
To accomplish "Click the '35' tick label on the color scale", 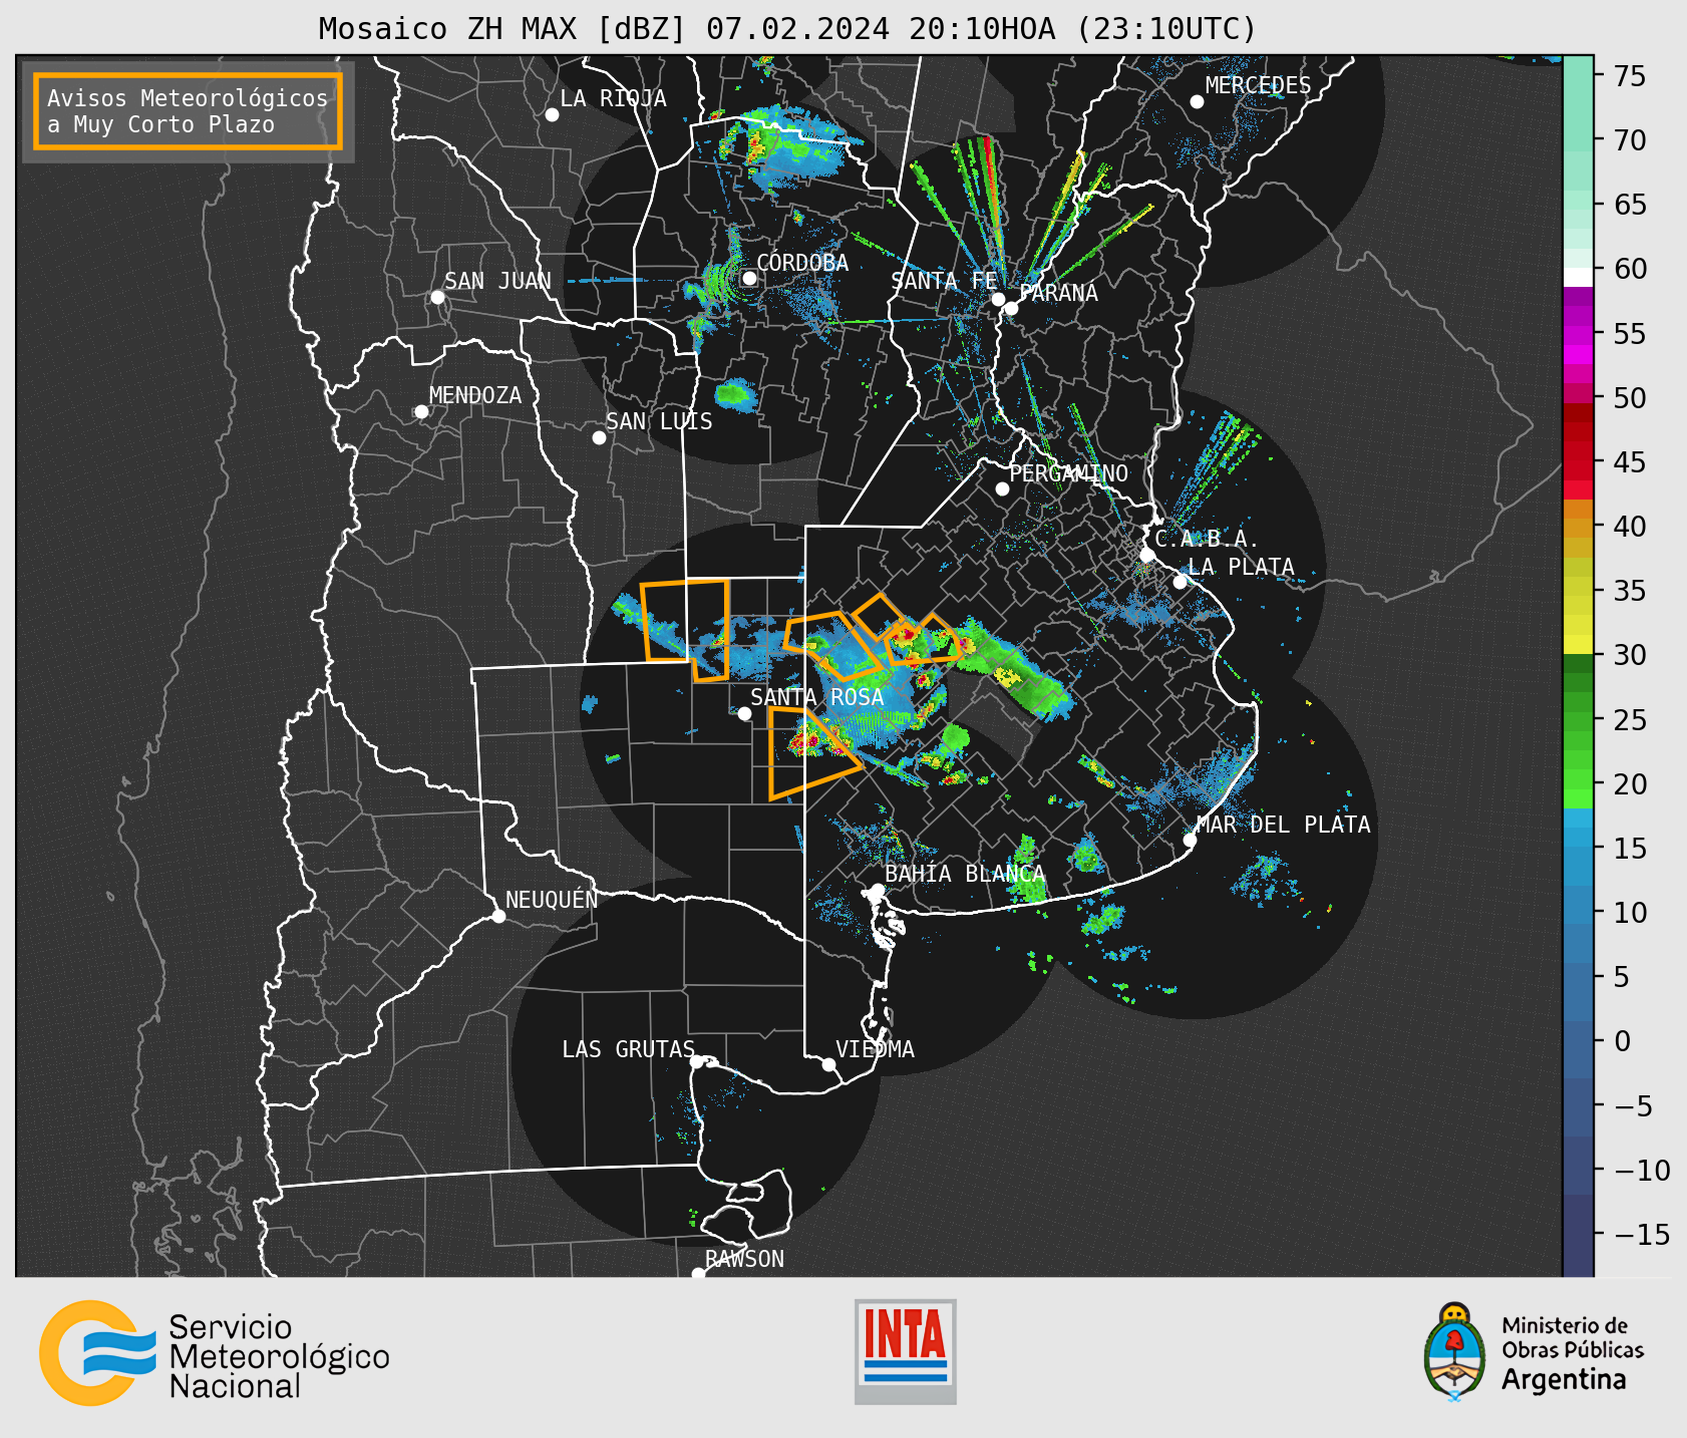I will 1629,591.
